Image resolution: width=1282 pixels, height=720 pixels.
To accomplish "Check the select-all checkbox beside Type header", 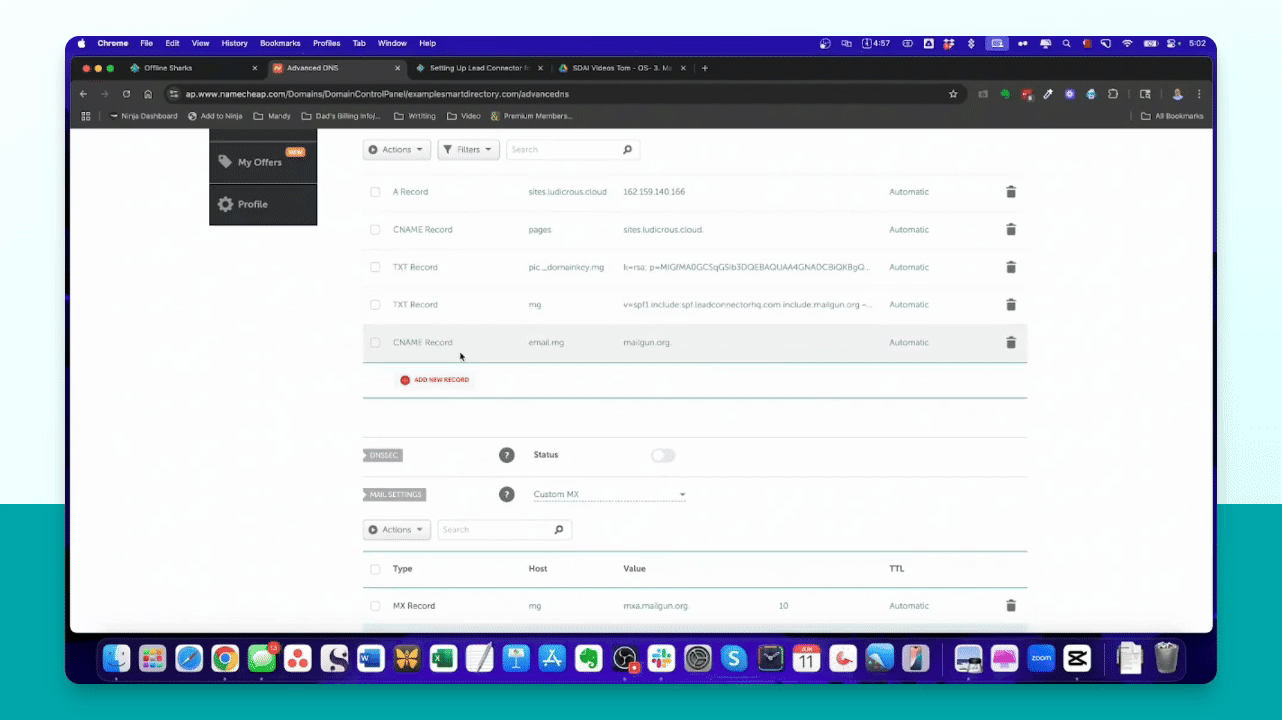I will coord(375,569).
